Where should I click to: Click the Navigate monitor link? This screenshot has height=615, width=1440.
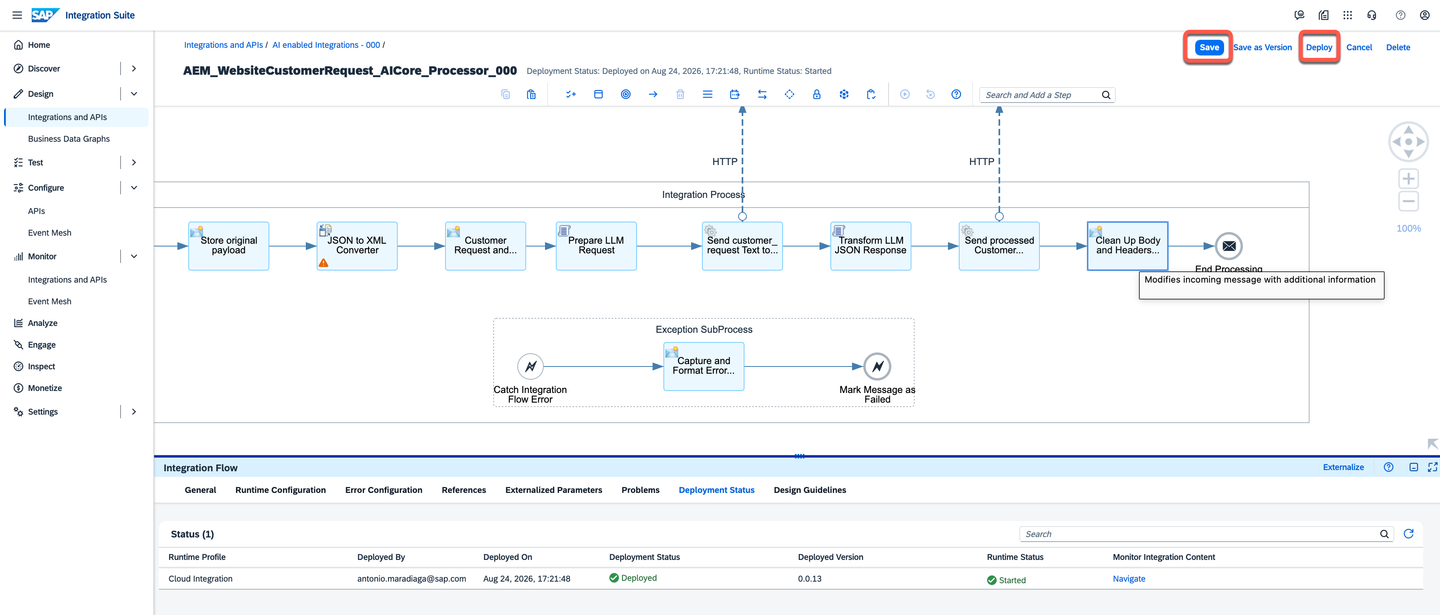(1129, 579)
